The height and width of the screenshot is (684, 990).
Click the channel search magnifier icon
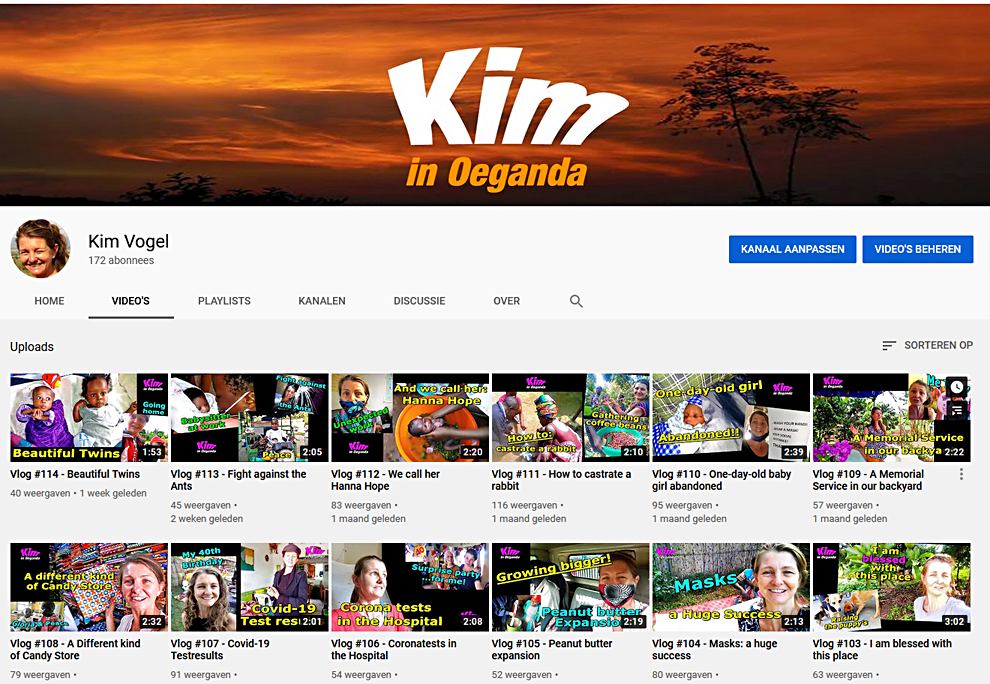(576, 301)
